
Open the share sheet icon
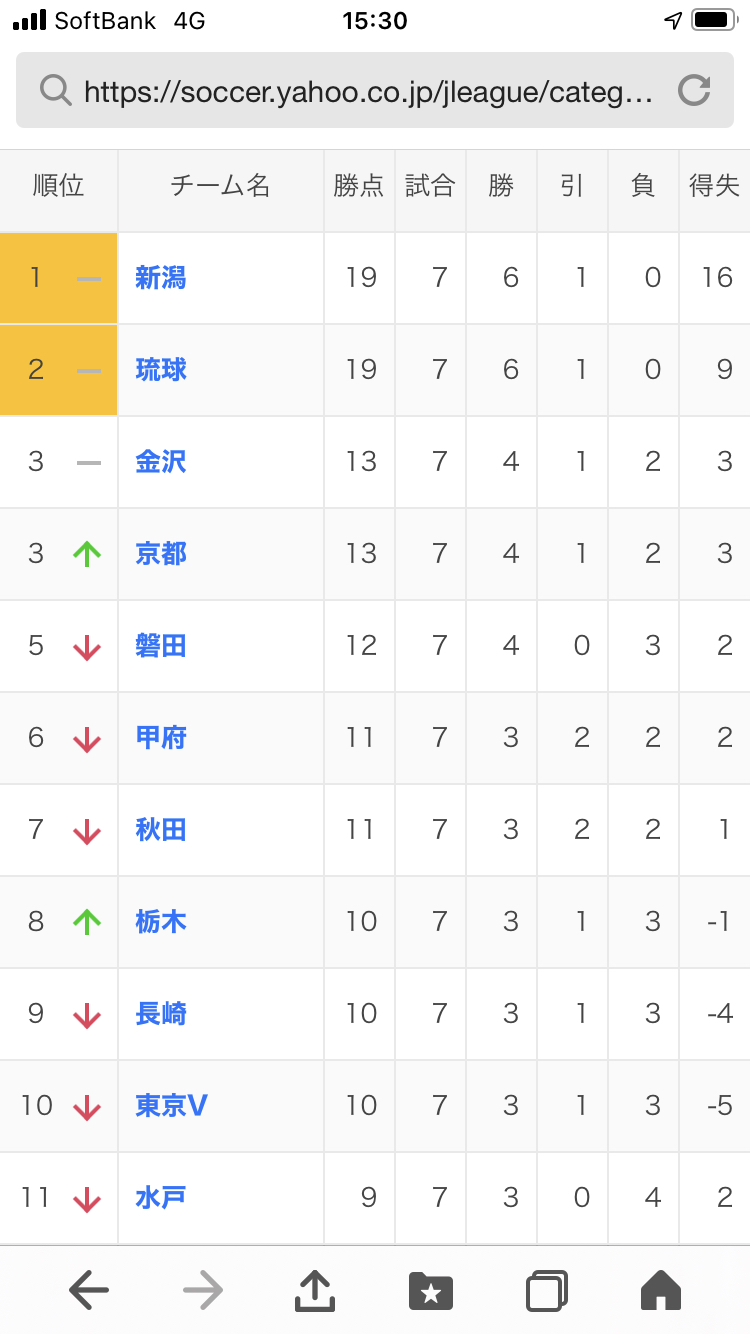[316, 1290]
